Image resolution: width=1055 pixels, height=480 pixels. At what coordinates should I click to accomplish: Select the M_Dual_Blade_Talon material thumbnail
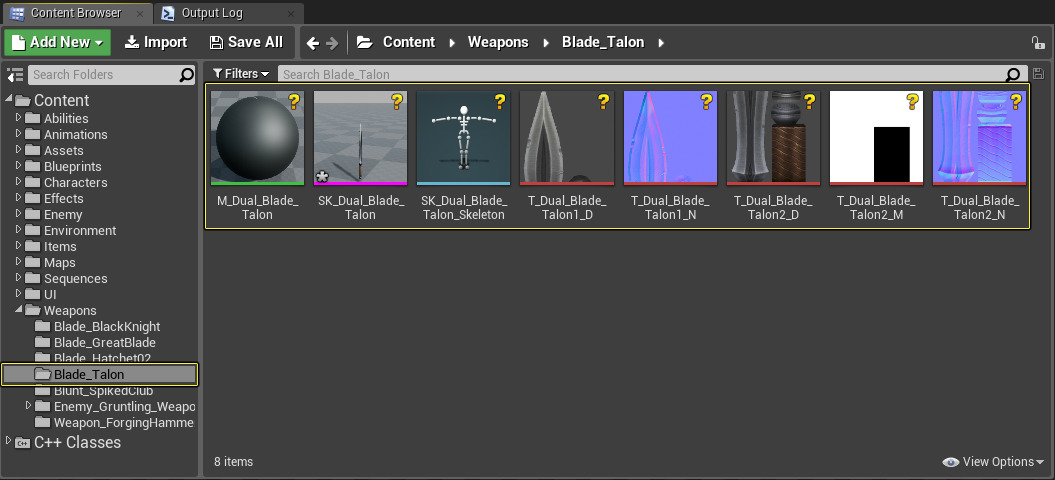(257, 138)
